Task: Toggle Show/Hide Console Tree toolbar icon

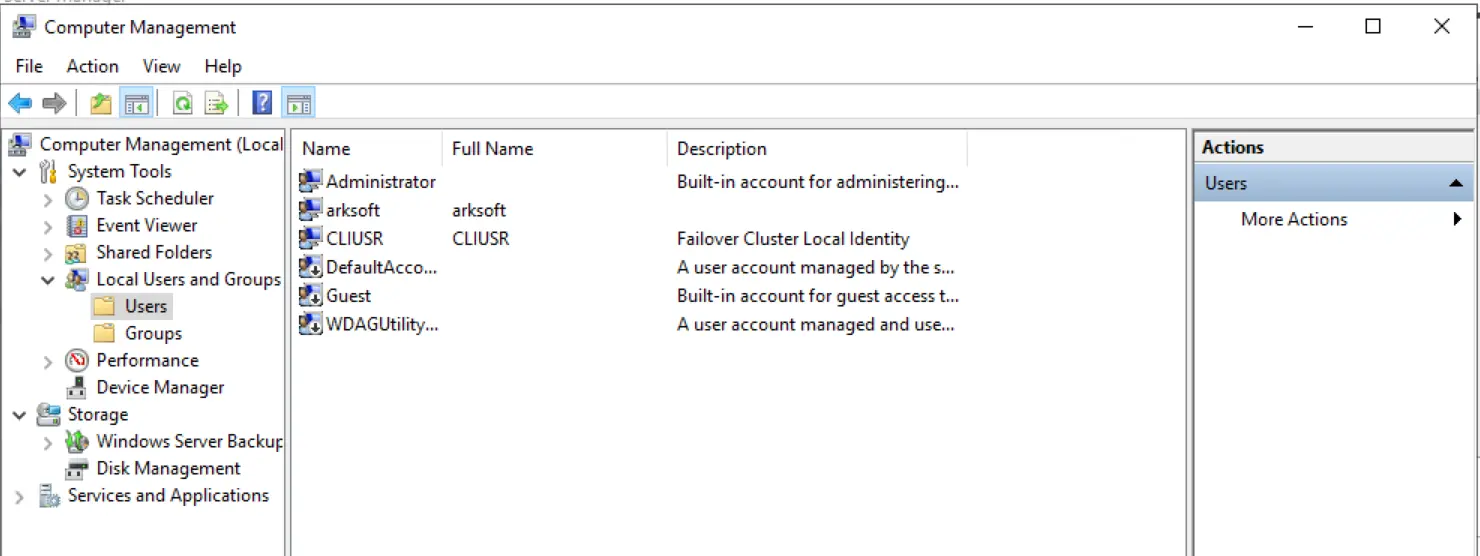Action: pyautogui.click(x=136, y=103)
